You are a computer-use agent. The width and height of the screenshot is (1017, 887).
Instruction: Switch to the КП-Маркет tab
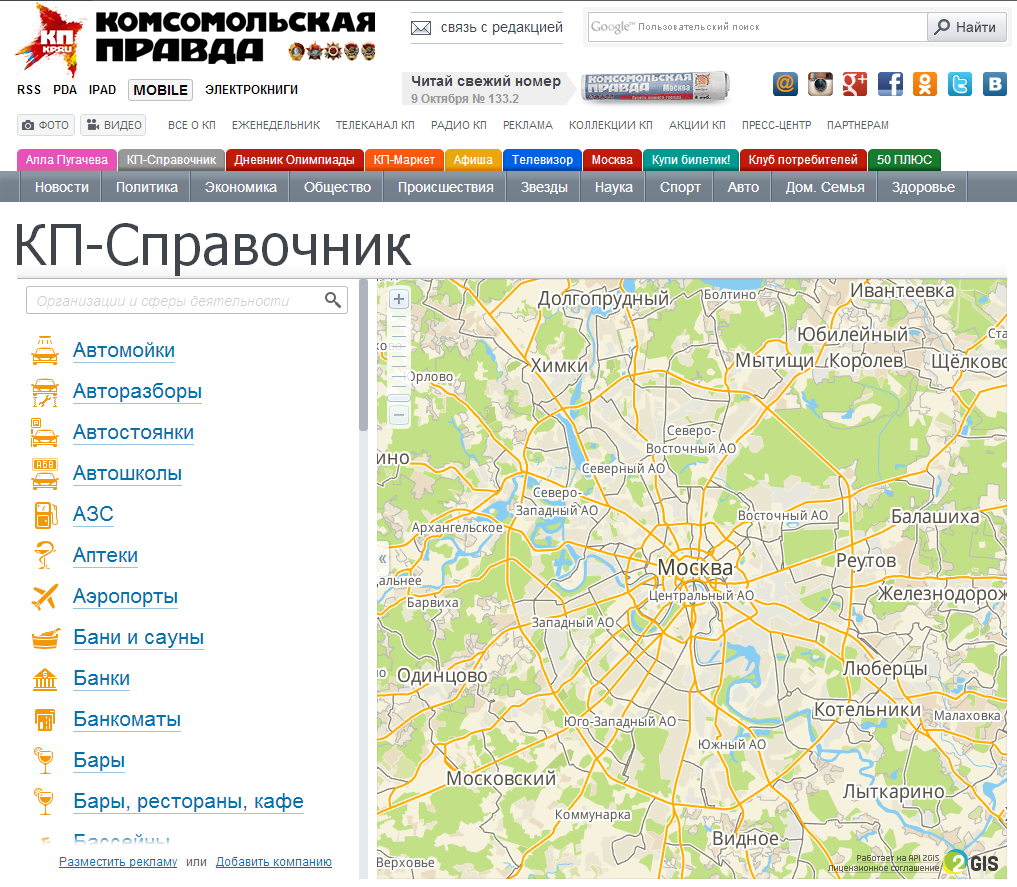click(x=404, y=160)
